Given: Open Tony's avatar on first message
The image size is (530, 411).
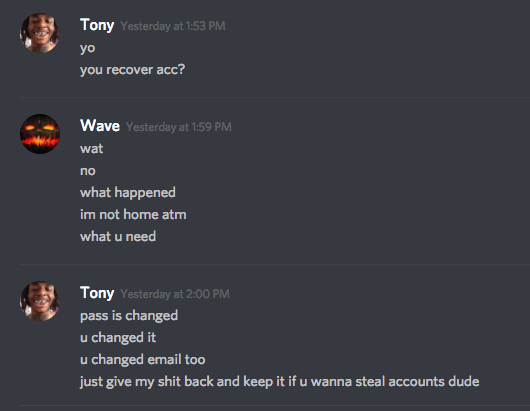Looking at the screenshot, I should [x=40, y=33].
